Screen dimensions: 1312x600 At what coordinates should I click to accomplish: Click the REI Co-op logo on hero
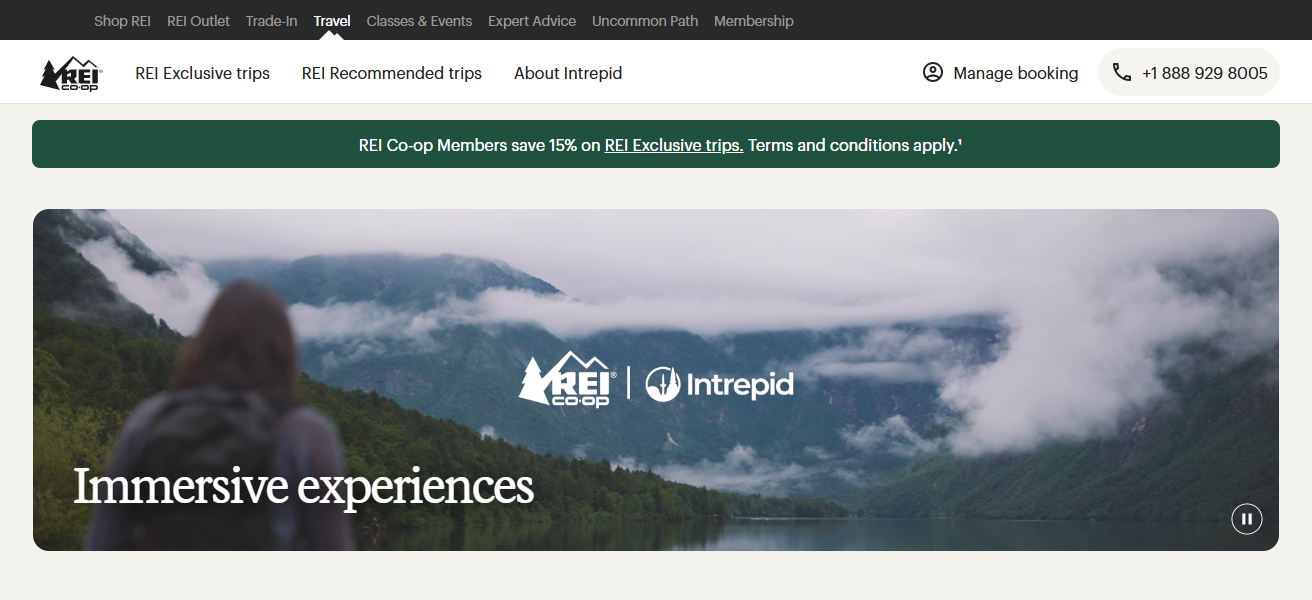click(565, 379)
